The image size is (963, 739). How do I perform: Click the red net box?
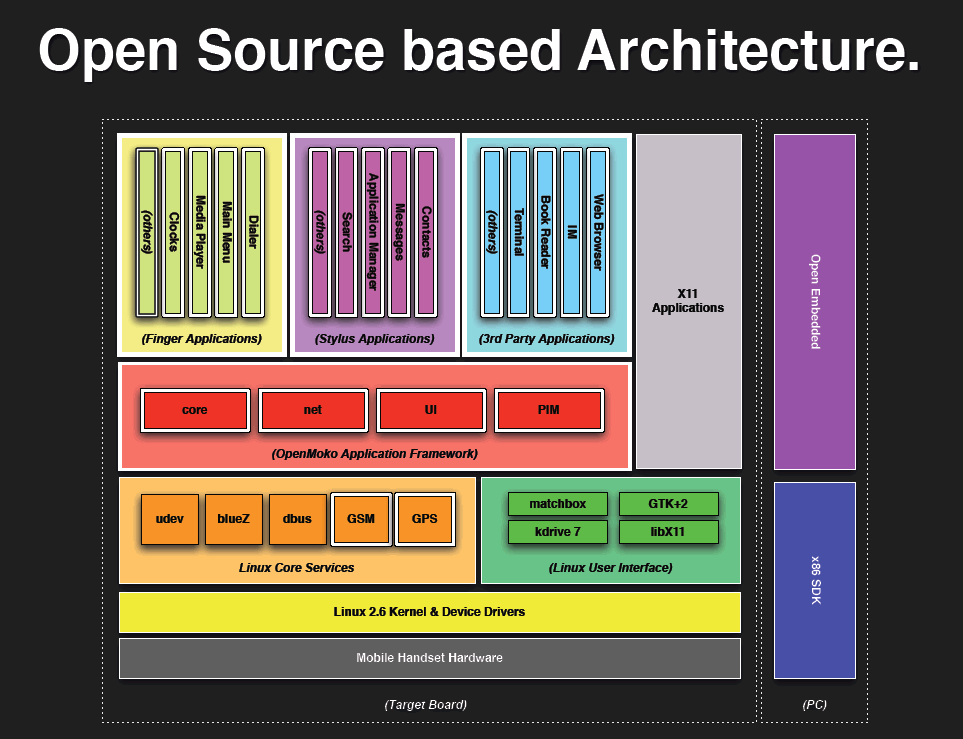[x=313, y=410]
